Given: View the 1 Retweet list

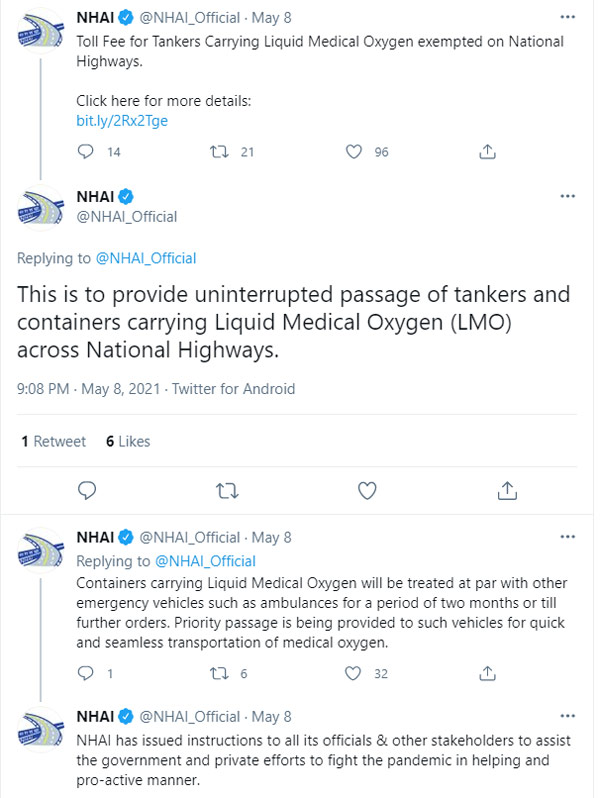Looking at the screenshot, I should (x=54, y=441).
